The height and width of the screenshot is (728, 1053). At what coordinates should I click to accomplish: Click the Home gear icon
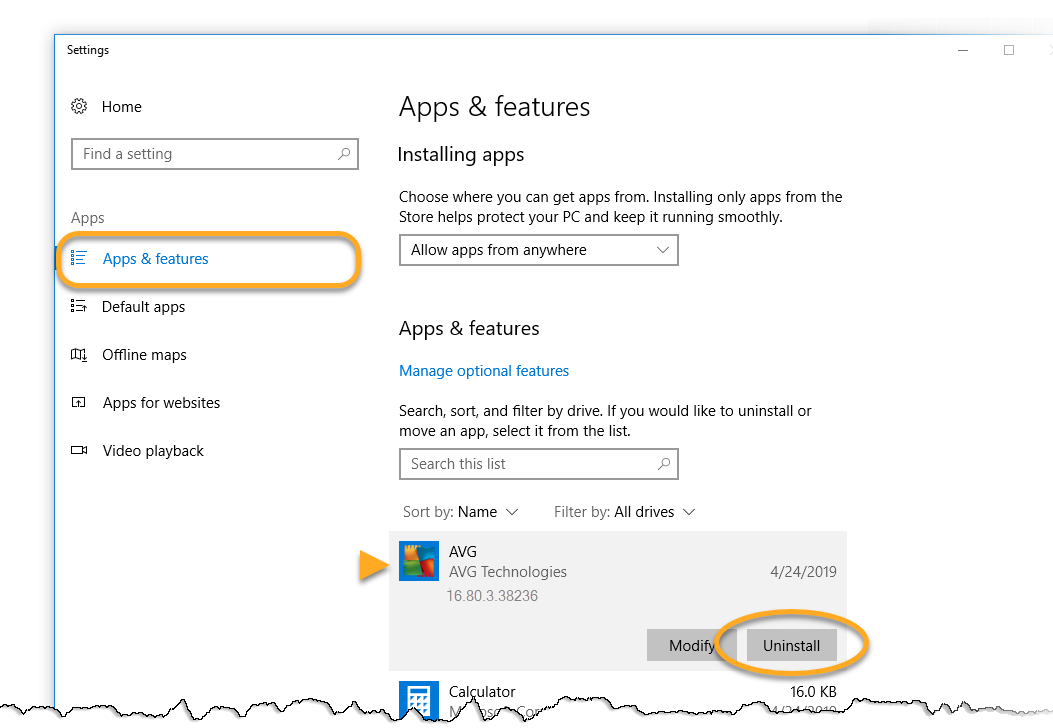[79, 106]
